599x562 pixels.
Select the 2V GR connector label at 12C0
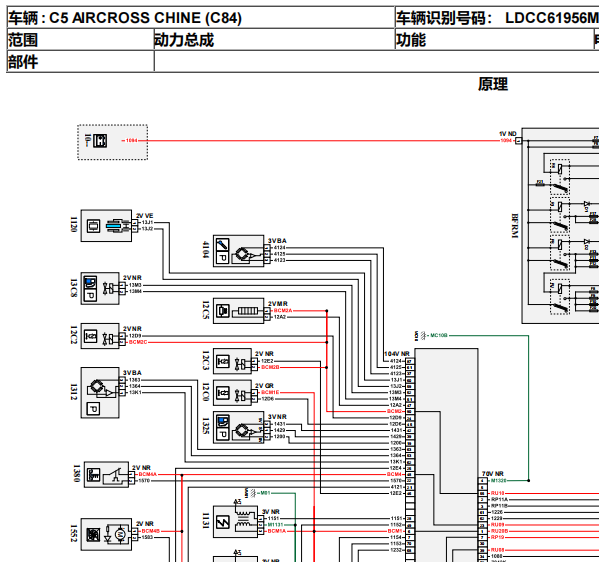pos(264,386)
